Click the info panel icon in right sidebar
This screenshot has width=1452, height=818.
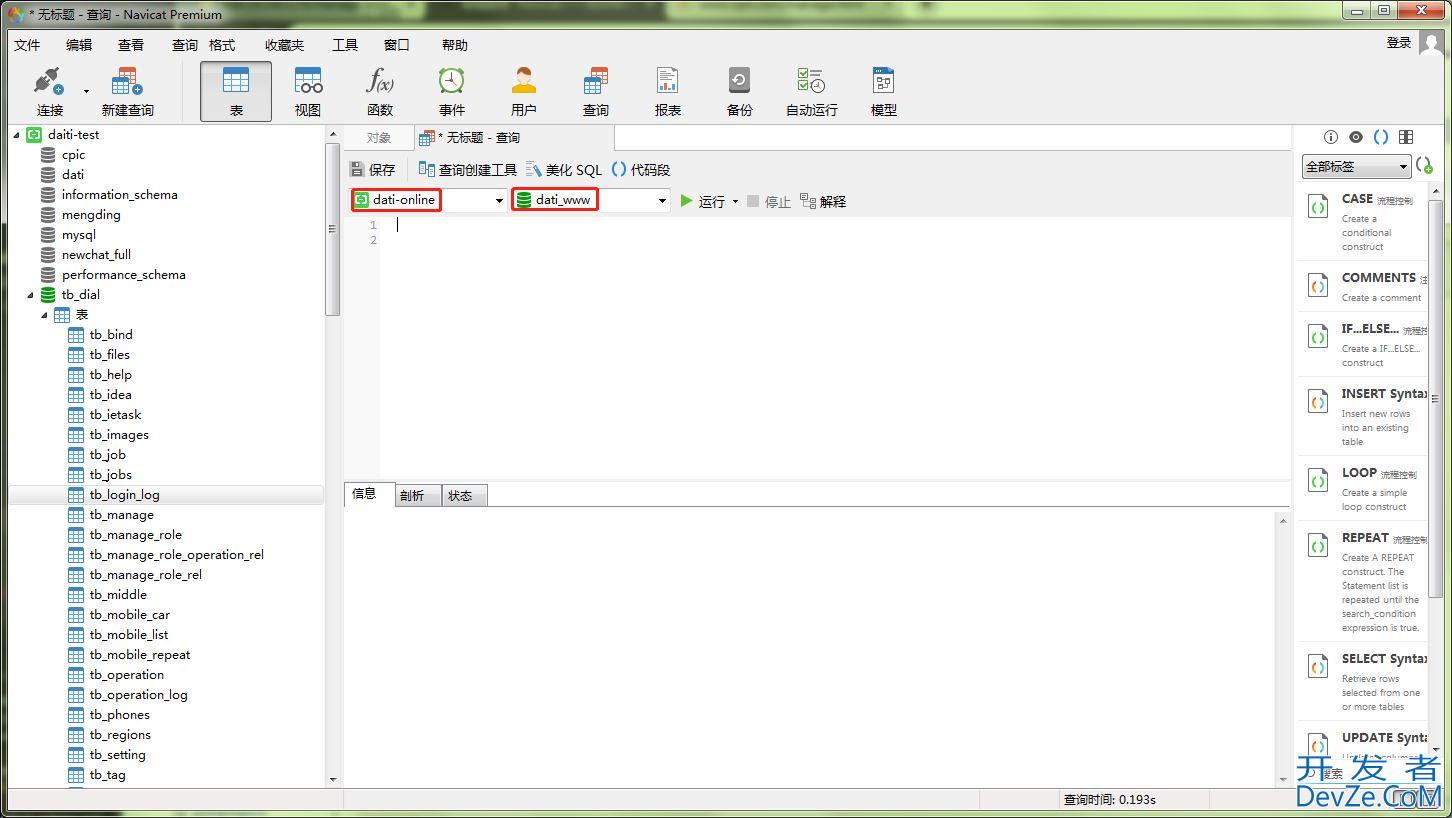click(x=1331, y=137)
